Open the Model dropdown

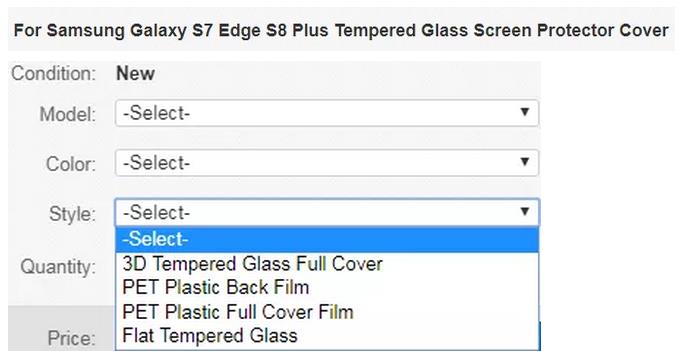click(327, 113)
